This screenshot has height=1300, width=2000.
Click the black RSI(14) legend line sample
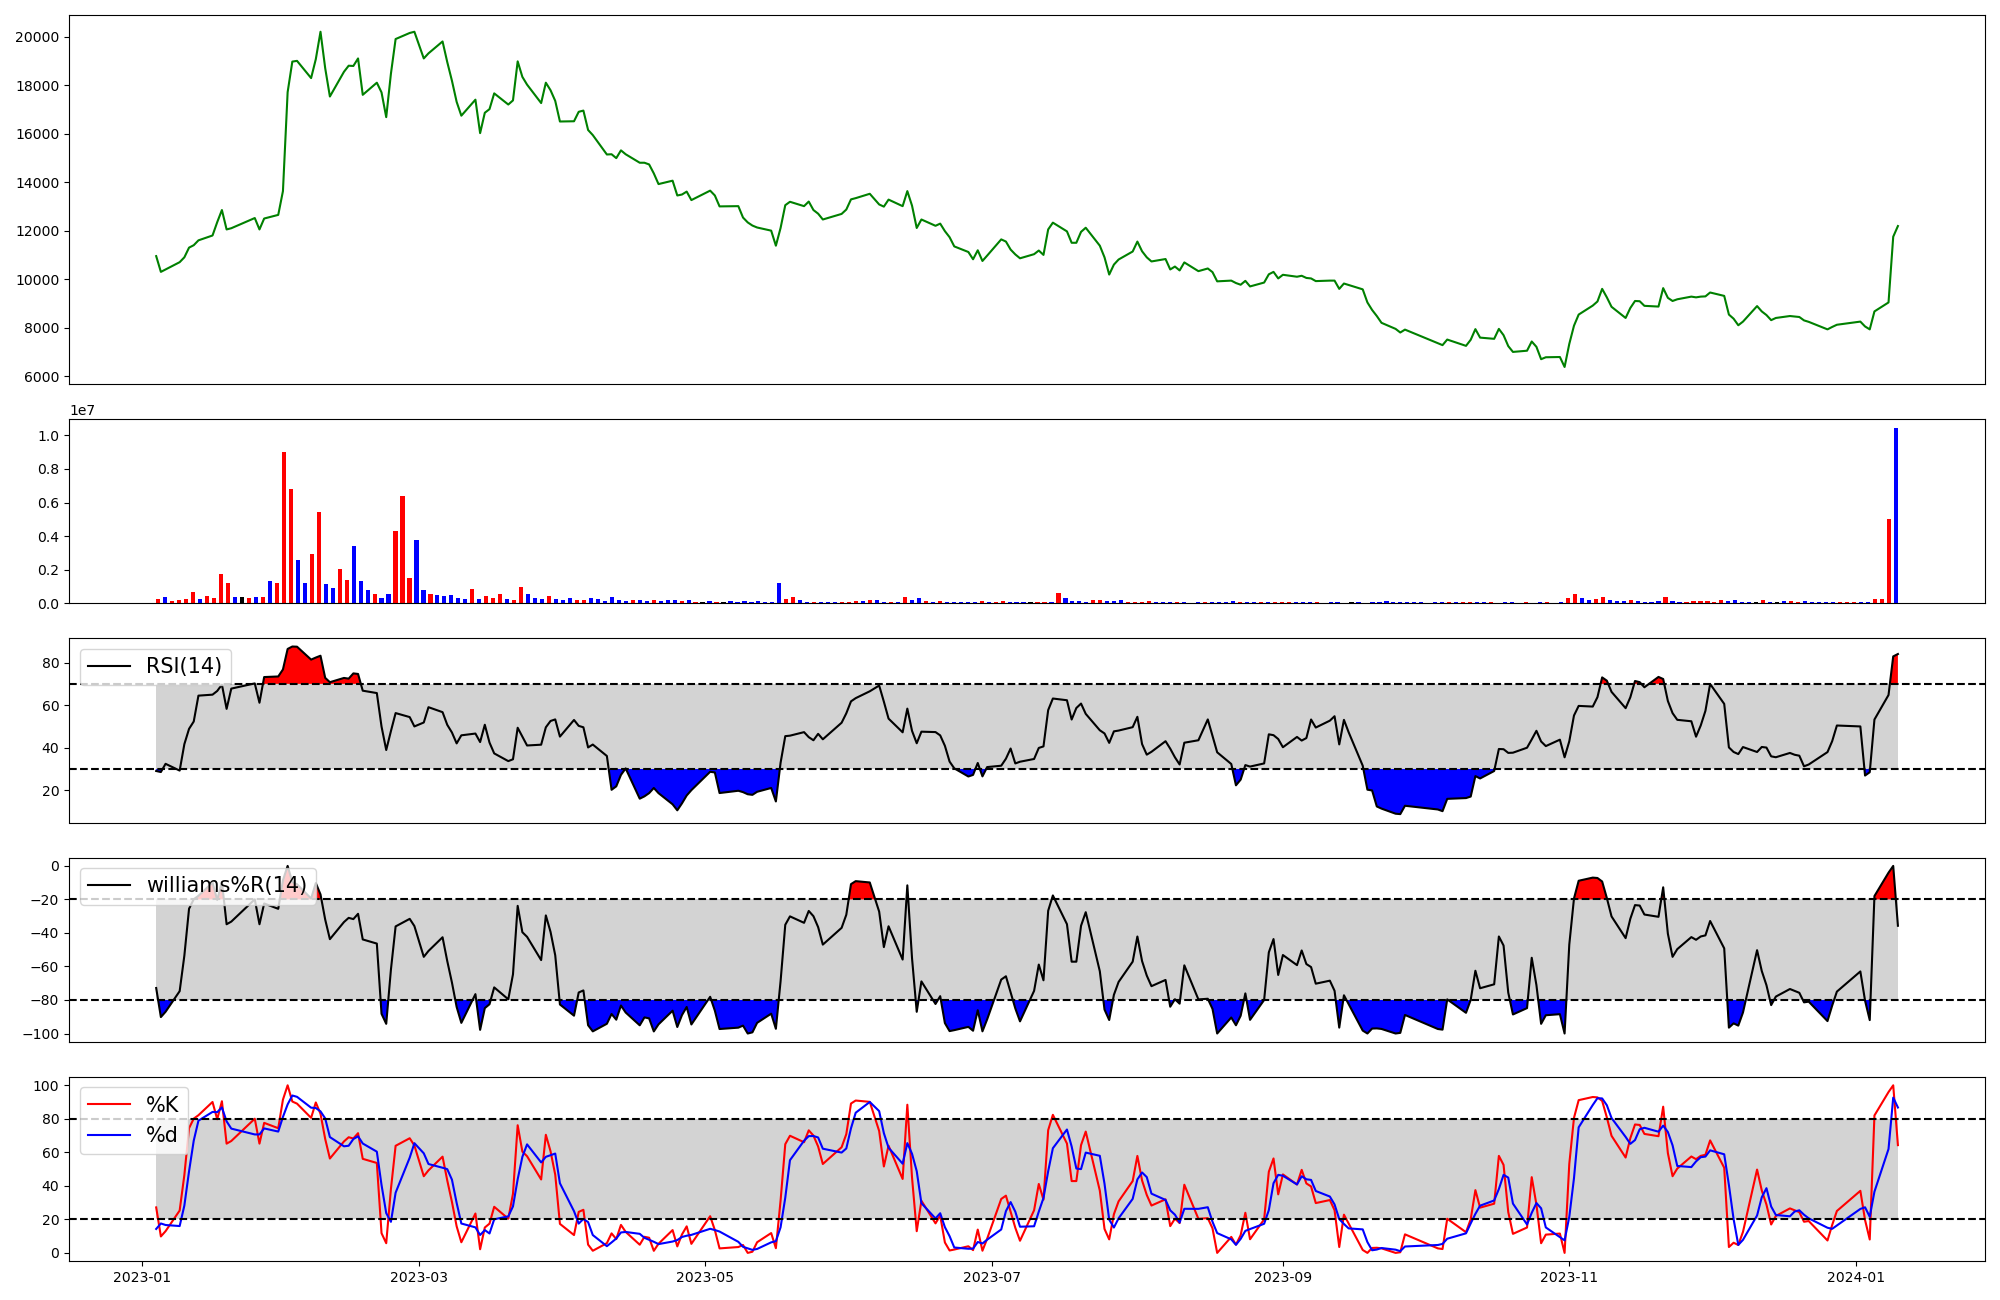point(109,666)
